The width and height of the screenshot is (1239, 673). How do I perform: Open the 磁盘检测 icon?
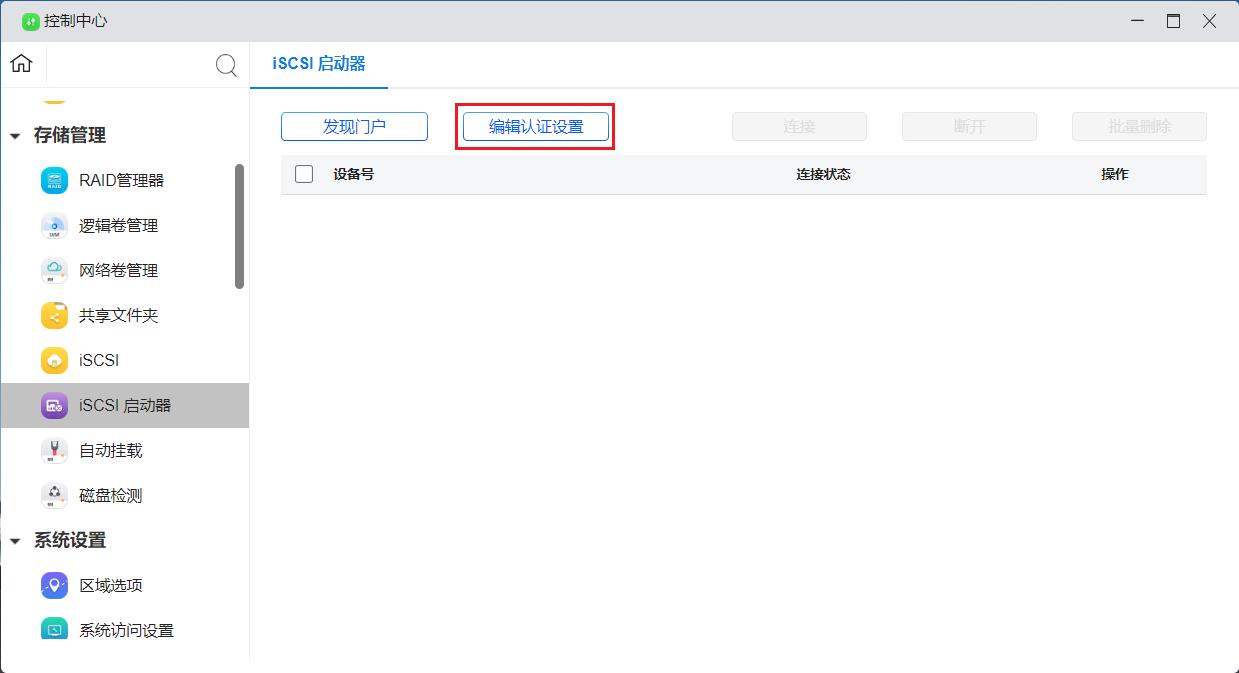[54, 496]
